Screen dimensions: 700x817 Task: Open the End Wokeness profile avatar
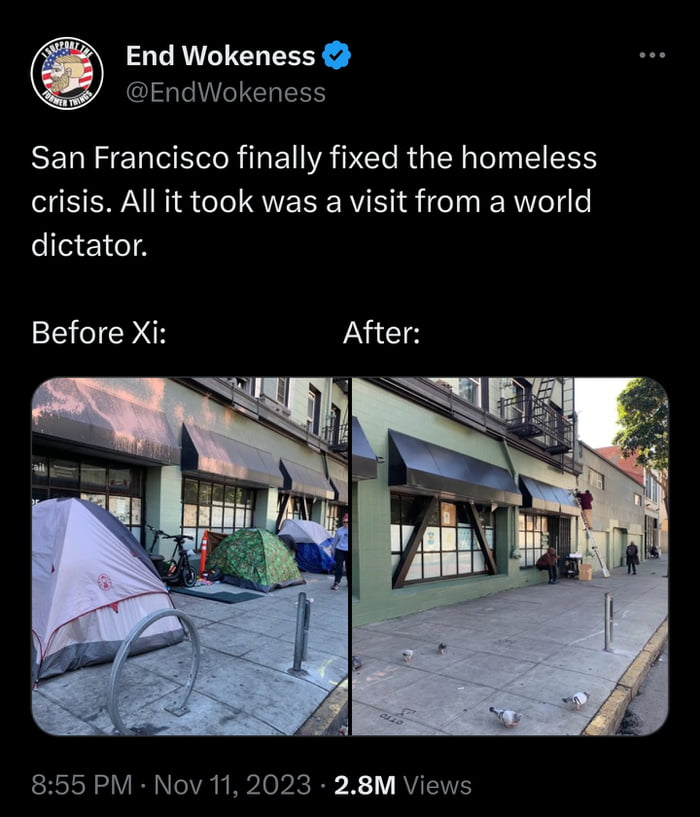tap(67, 73)
